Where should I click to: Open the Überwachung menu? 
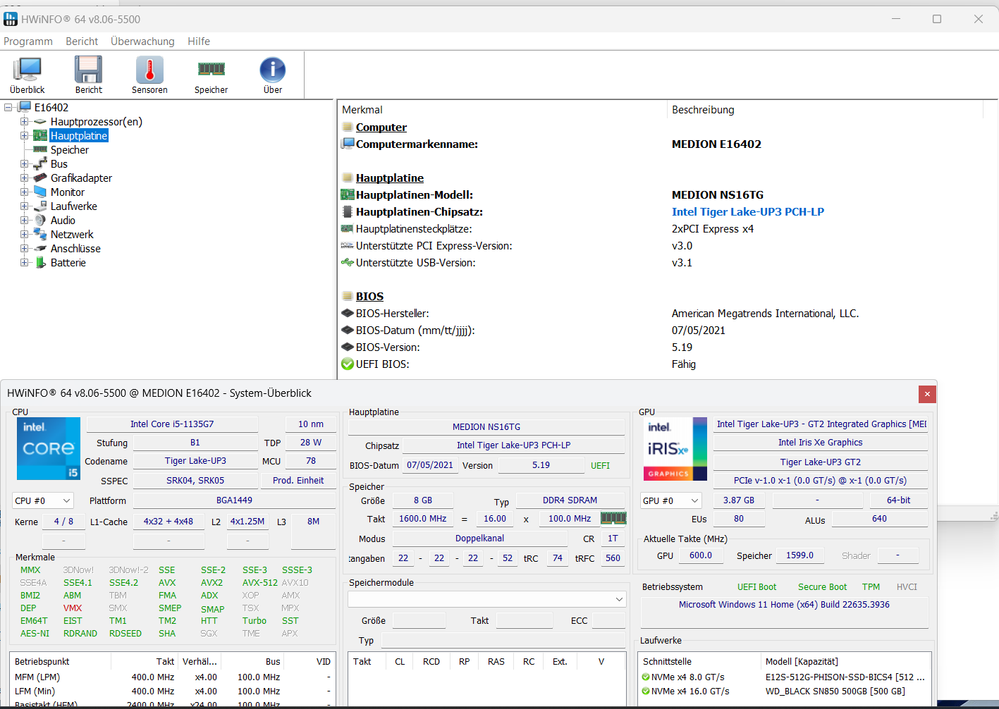(142, 41)
